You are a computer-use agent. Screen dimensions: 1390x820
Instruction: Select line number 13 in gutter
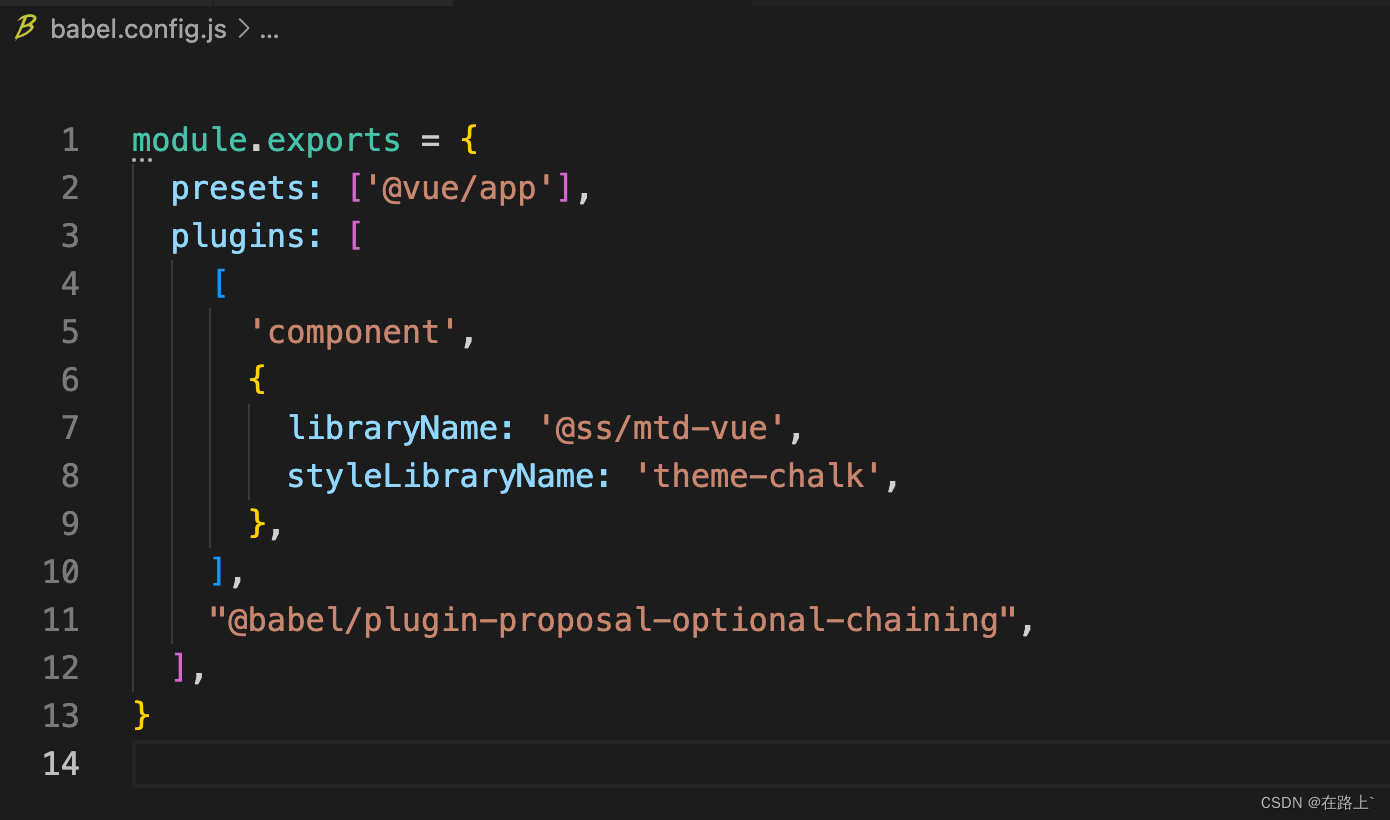pyautogui.click(x=61, y=716)
